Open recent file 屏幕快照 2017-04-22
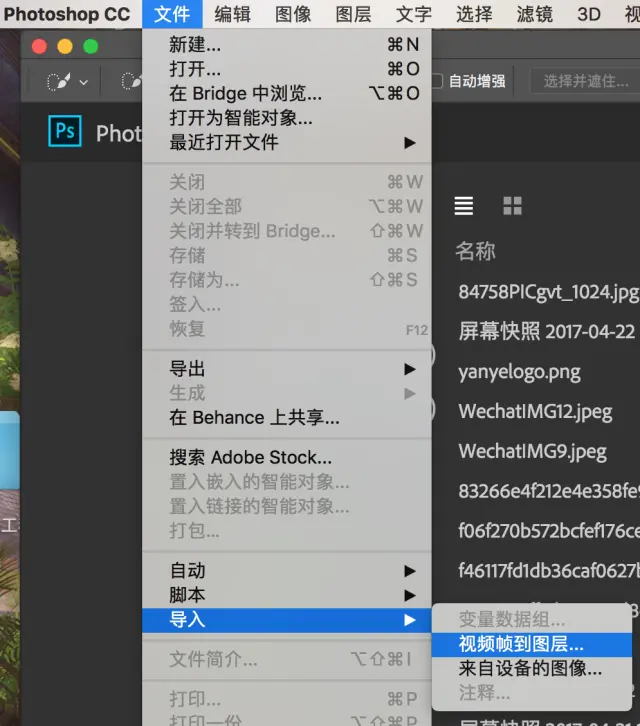The width and height of the screenshot is (640, 726). click(x=547, y=332)
